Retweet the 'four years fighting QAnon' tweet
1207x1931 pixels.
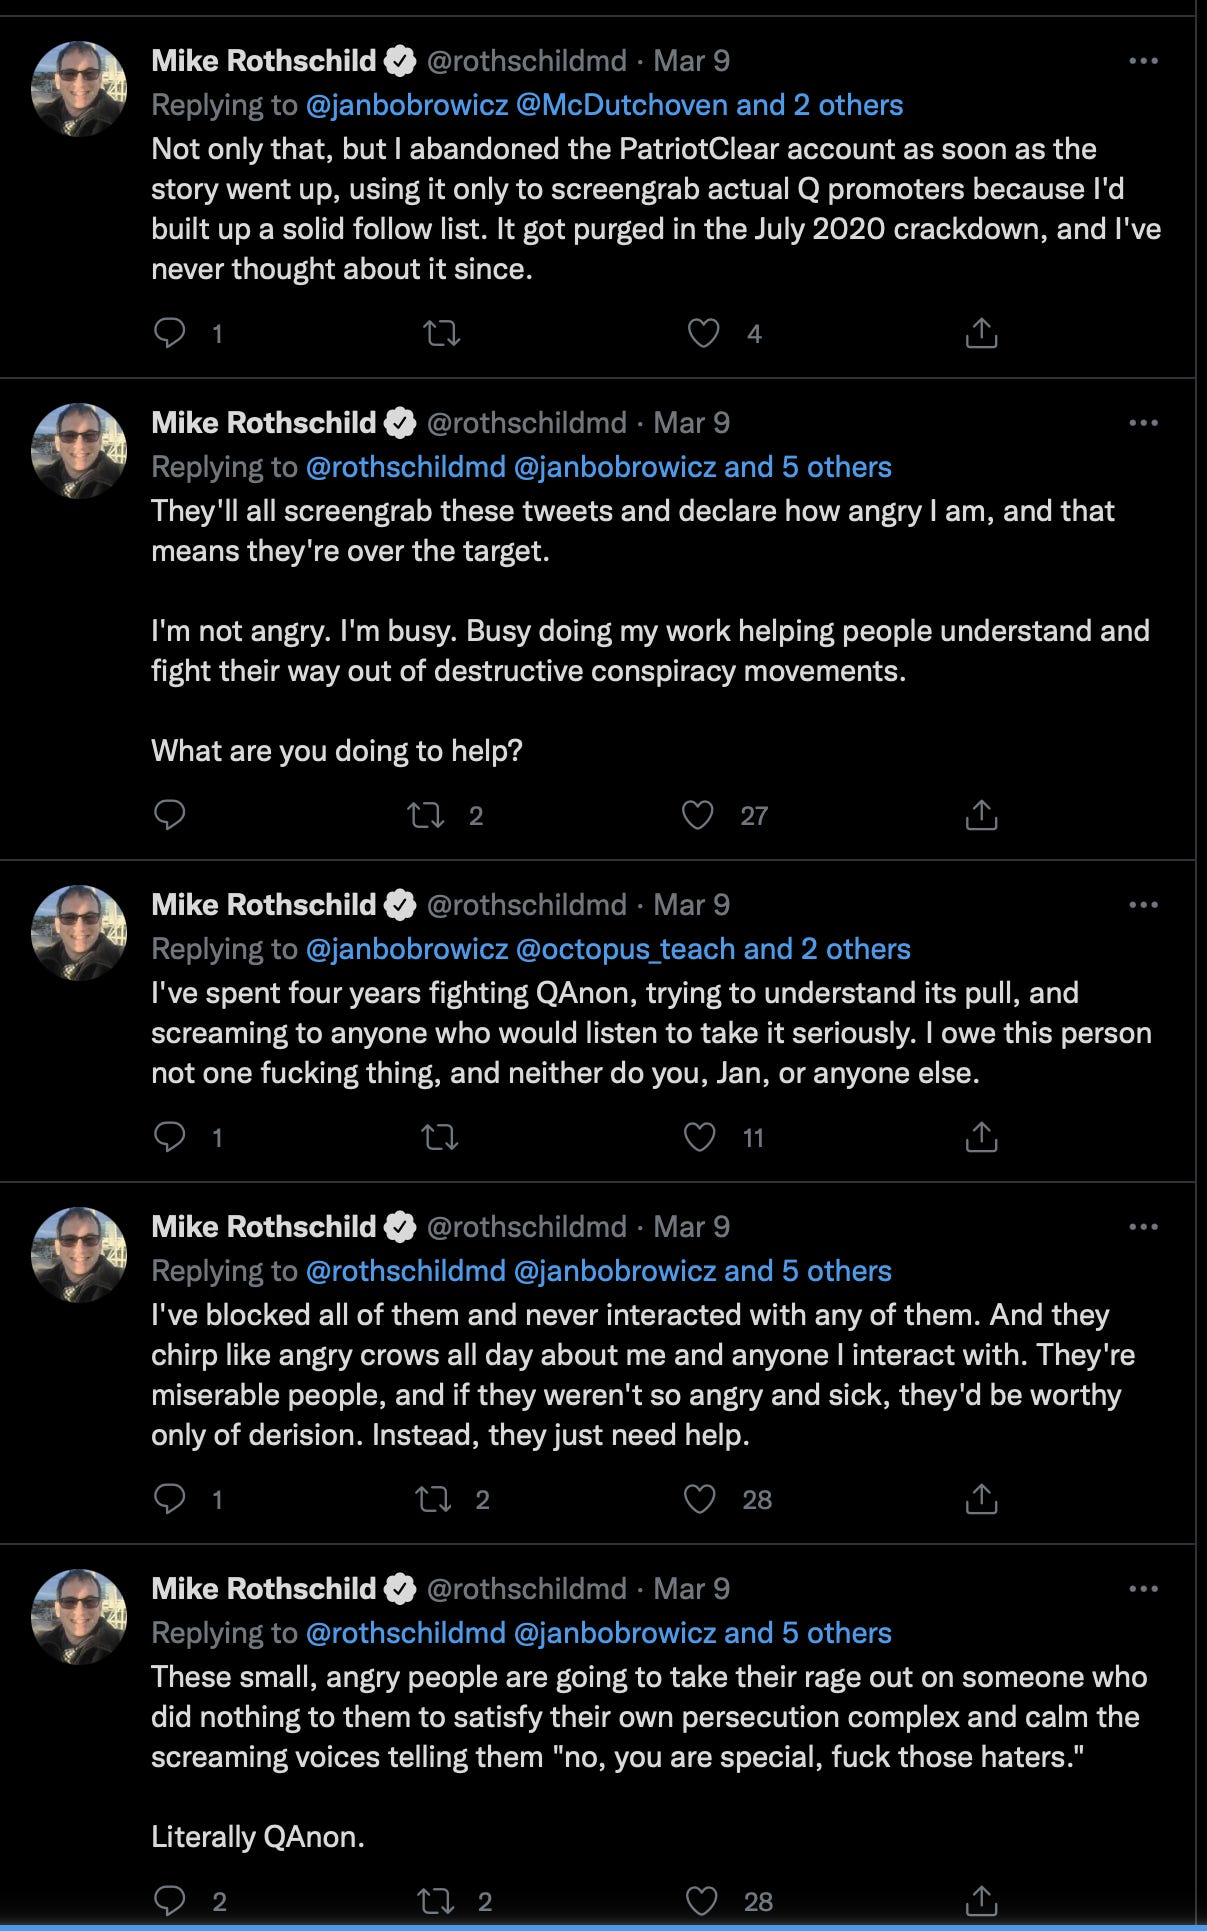pyautogui.click(x=440, y=1137)
